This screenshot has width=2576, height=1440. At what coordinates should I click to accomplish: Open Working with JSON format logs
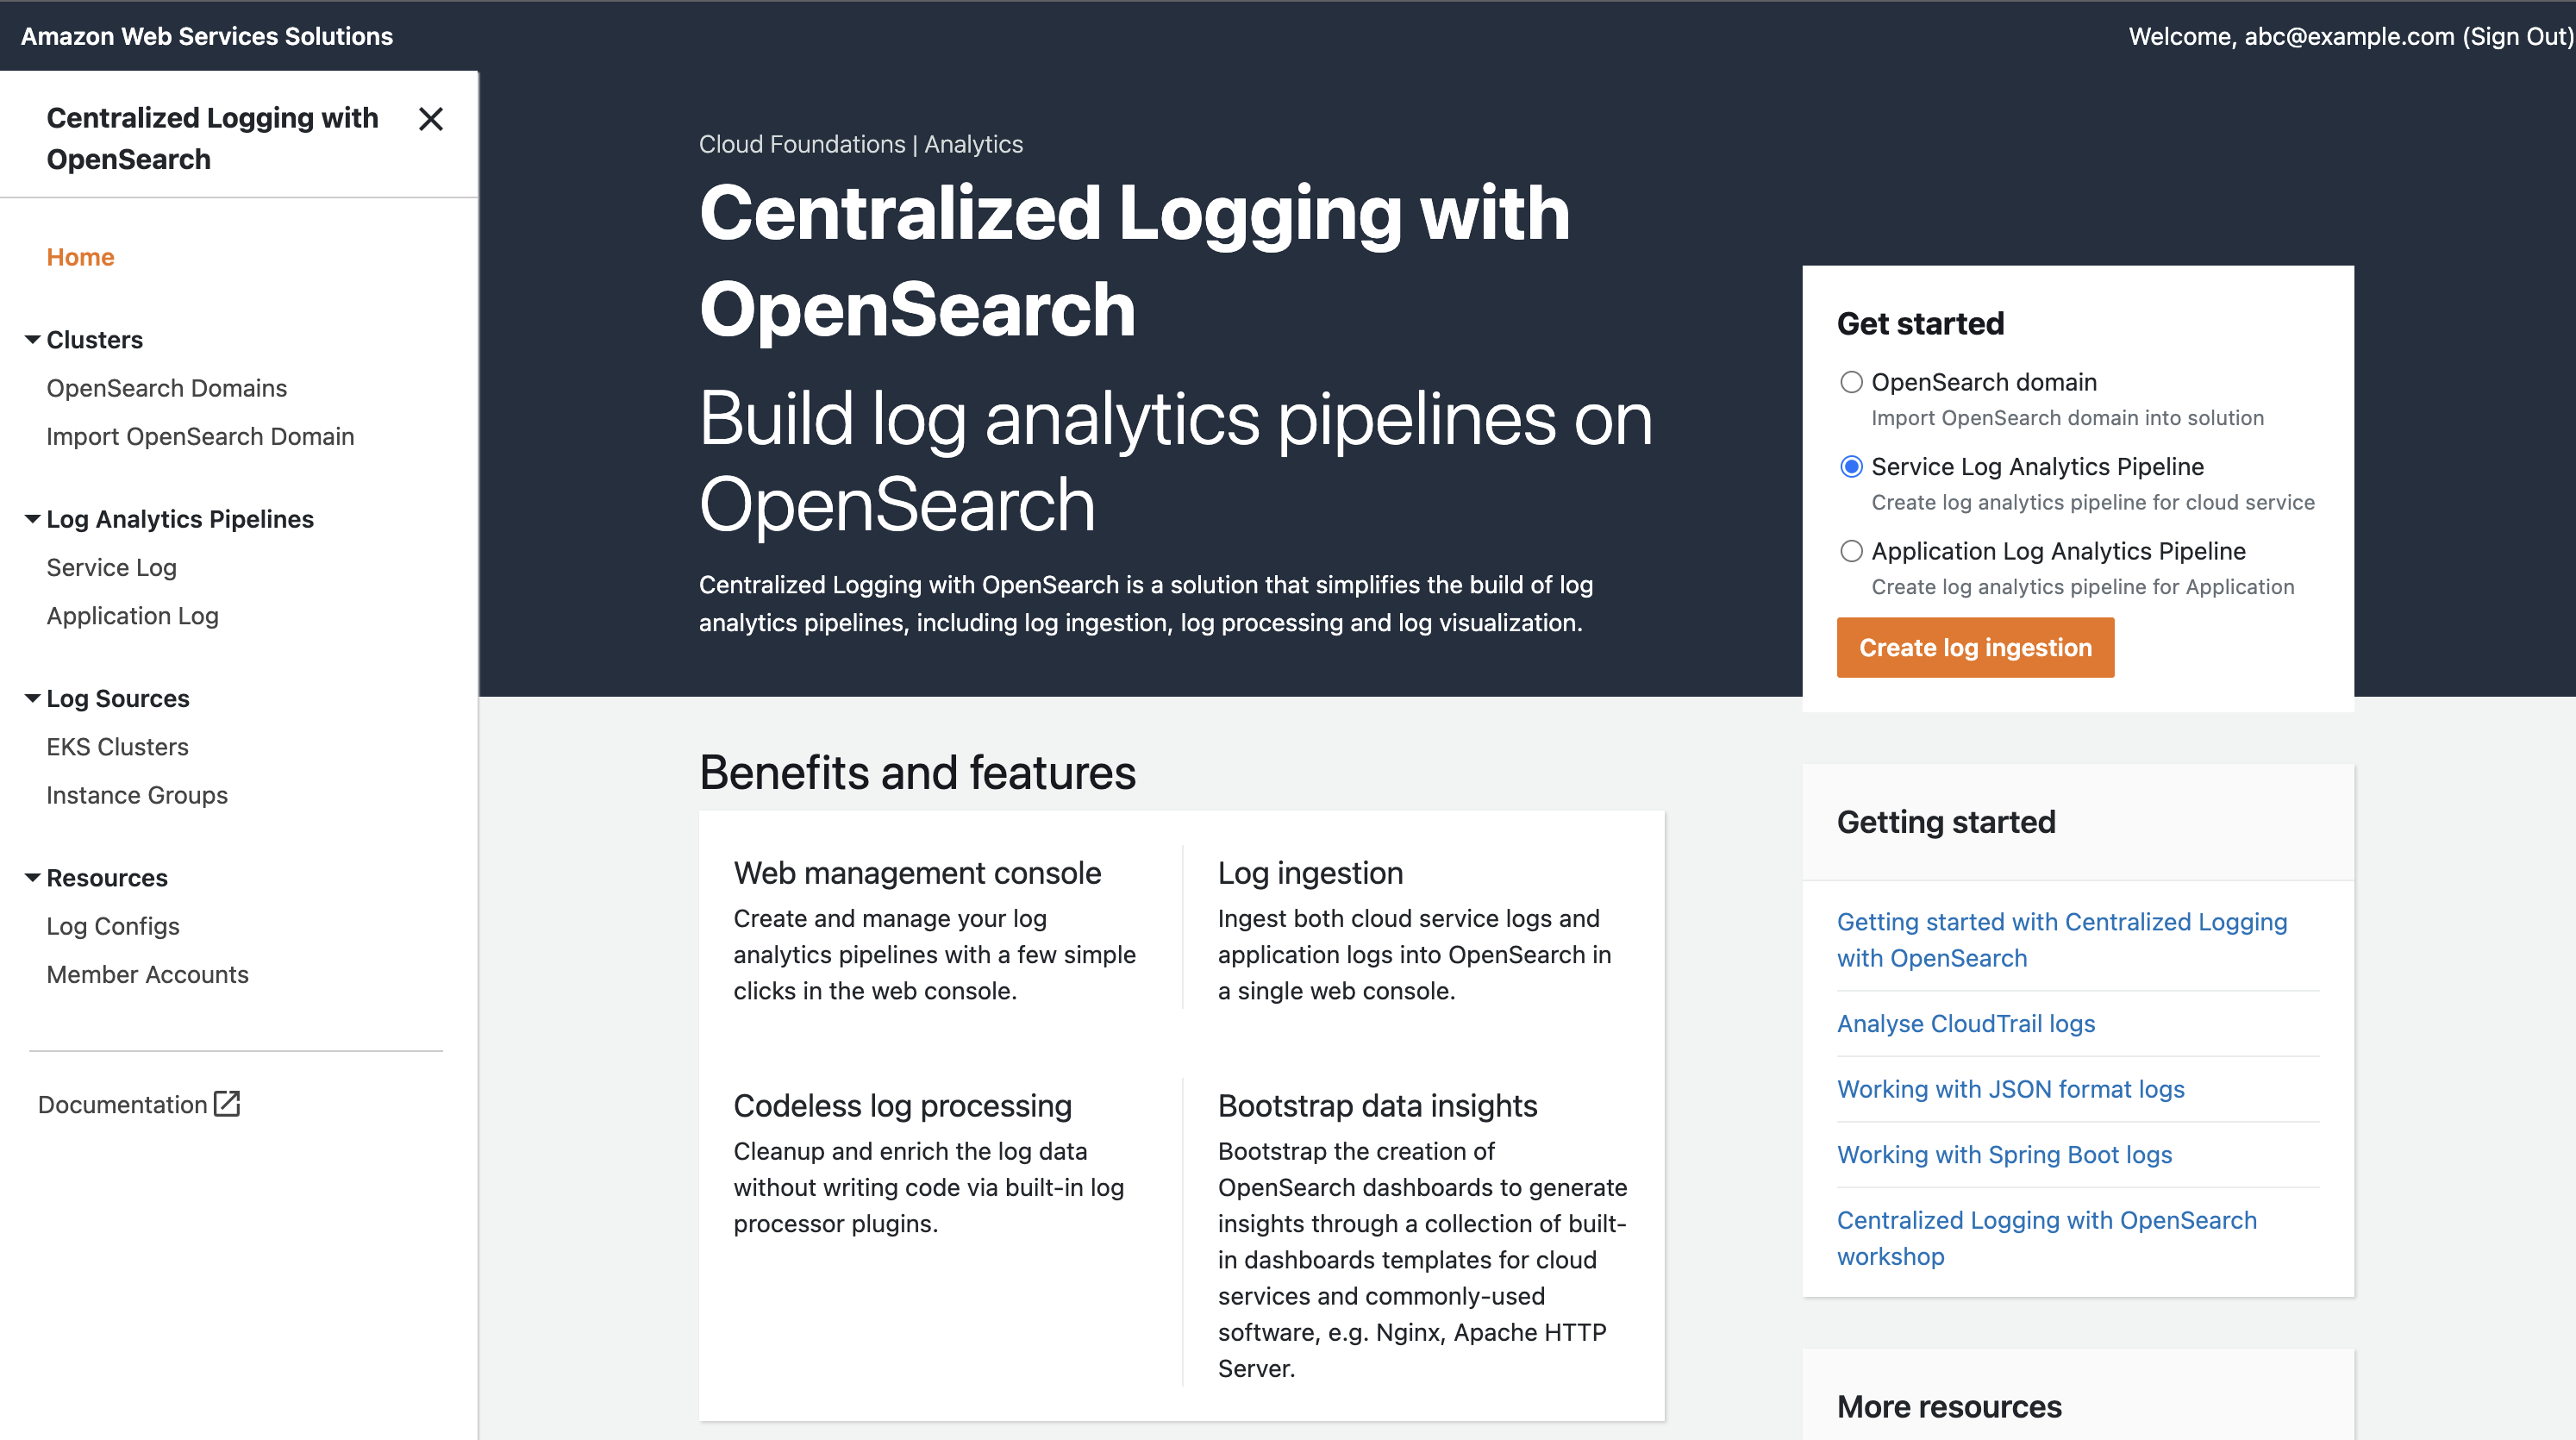(2010, 1089)
